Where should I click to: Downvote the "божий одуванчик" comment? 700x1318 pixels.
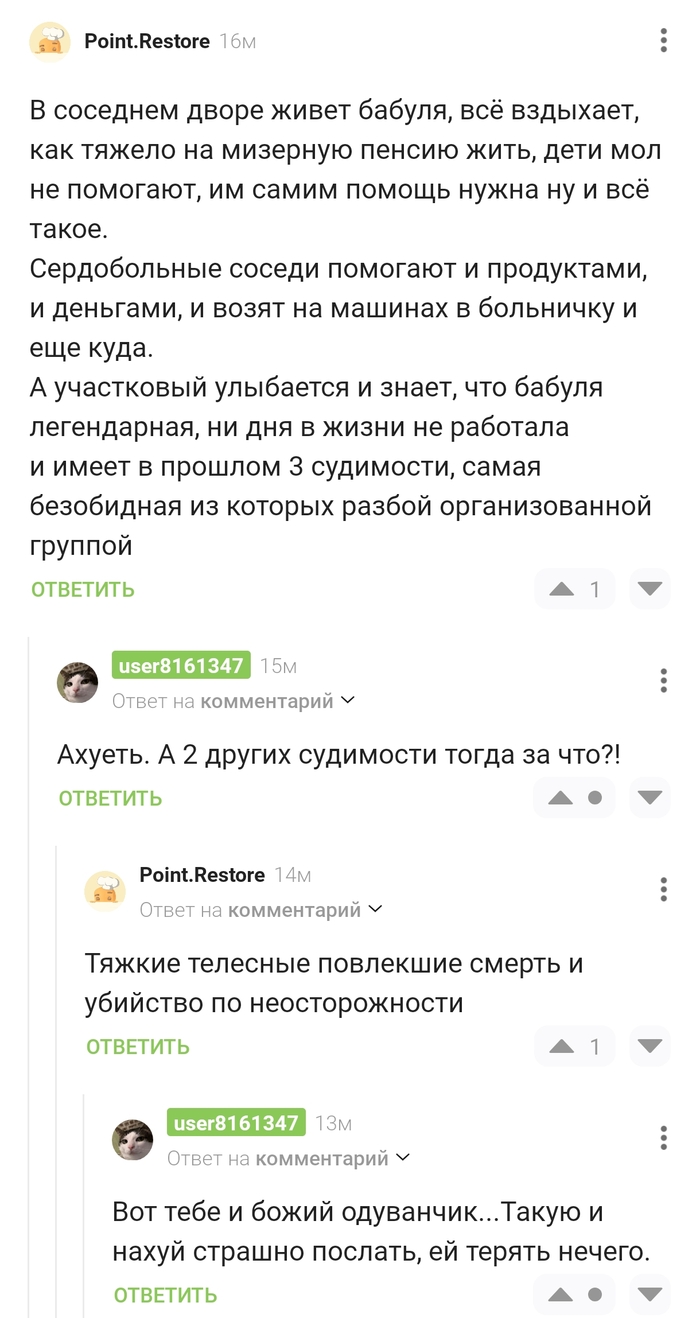click(650, 1295)
